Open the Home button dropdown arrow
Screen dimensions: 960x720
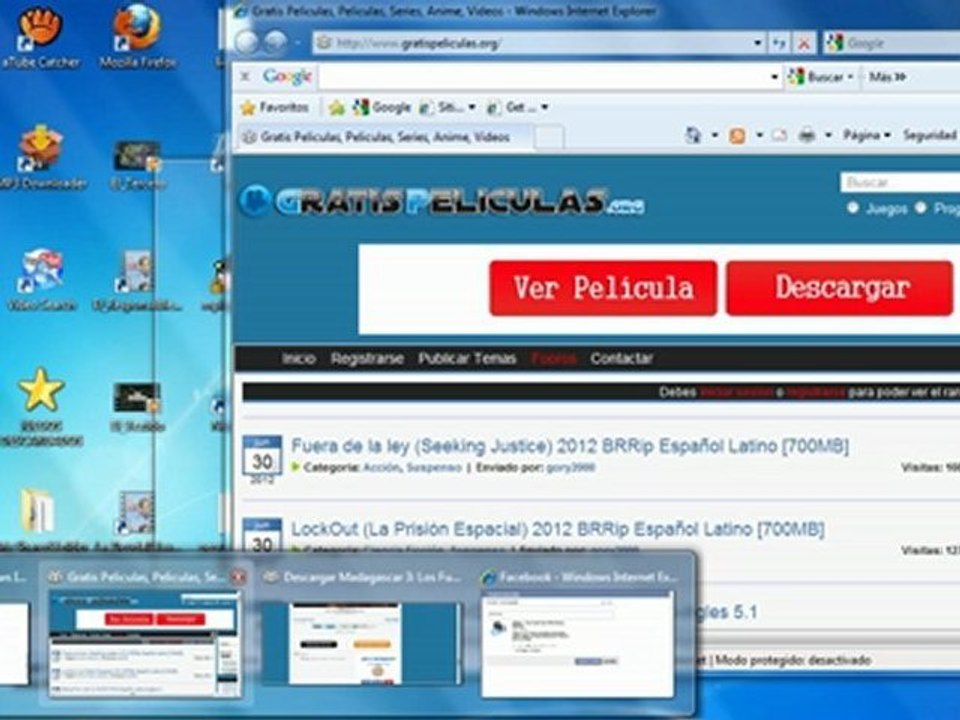714,135
